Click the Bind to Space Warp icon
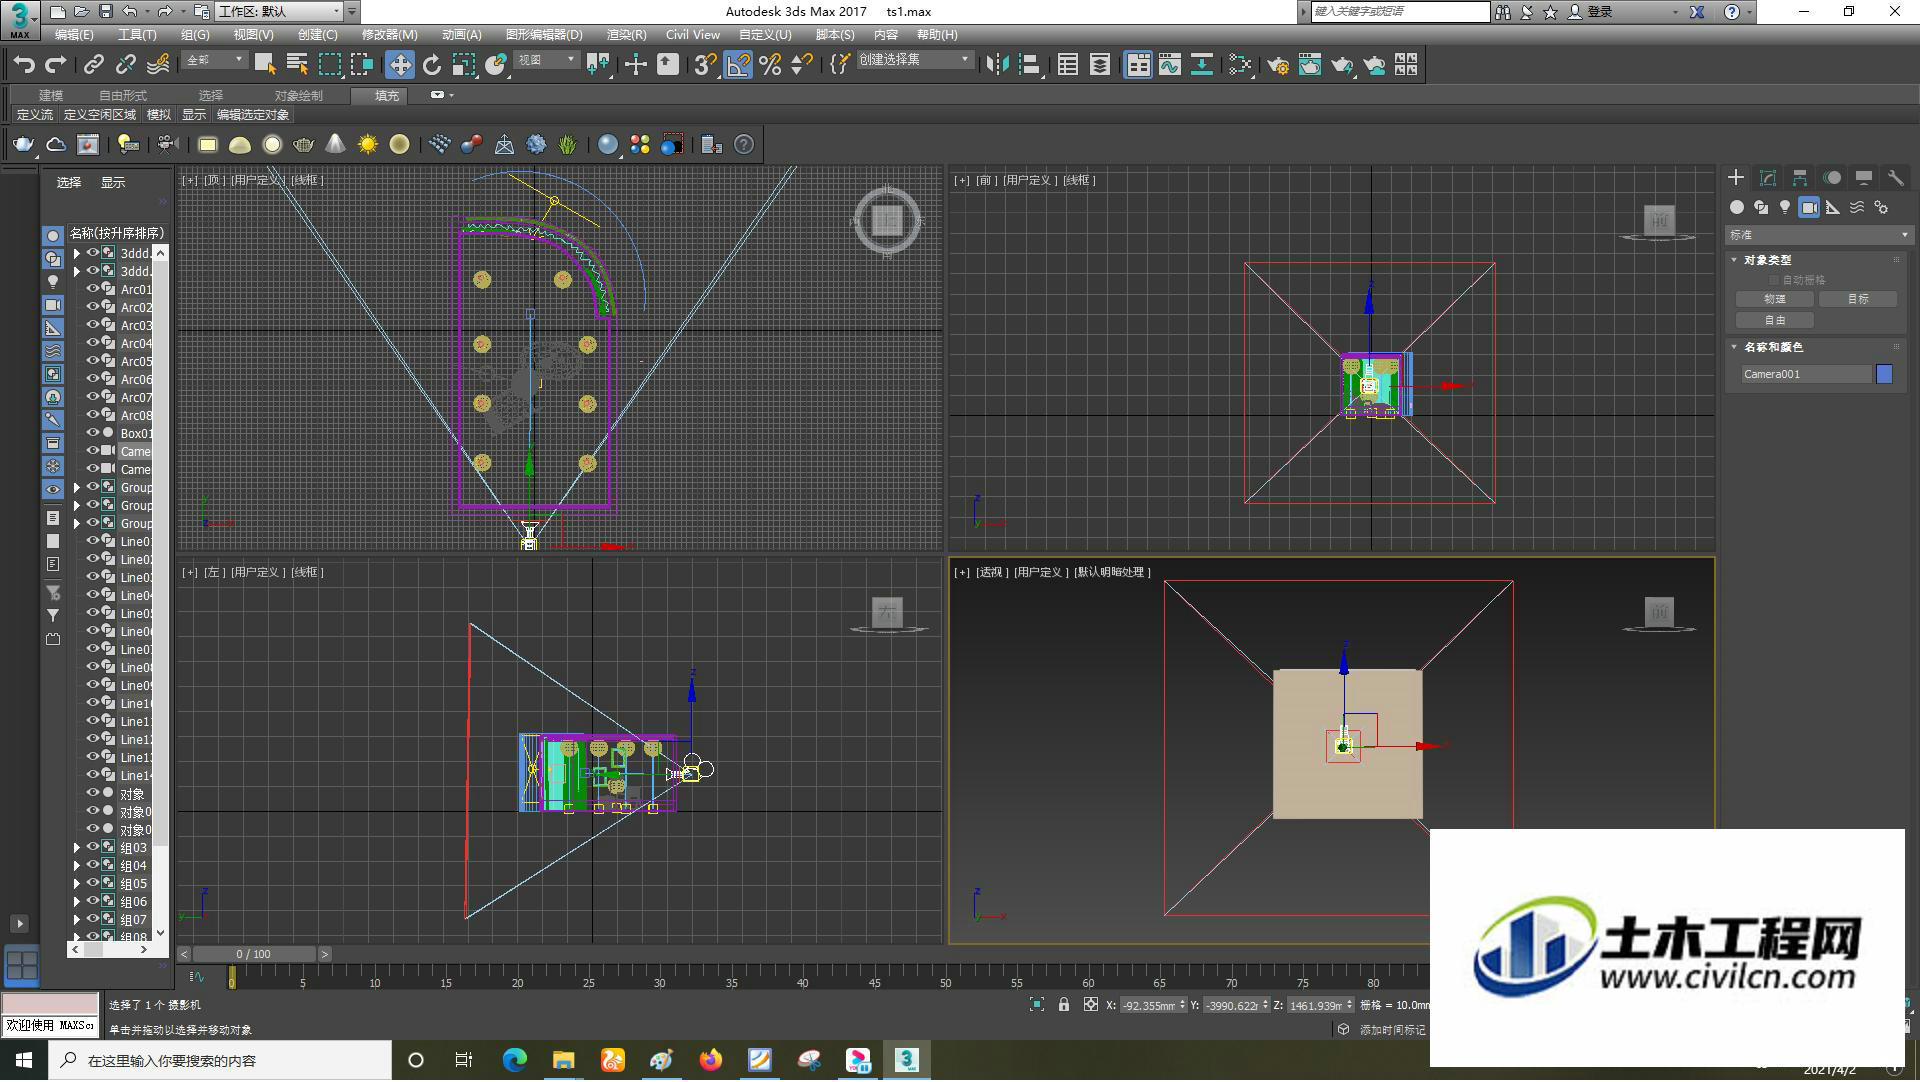 tap(158, 65)
